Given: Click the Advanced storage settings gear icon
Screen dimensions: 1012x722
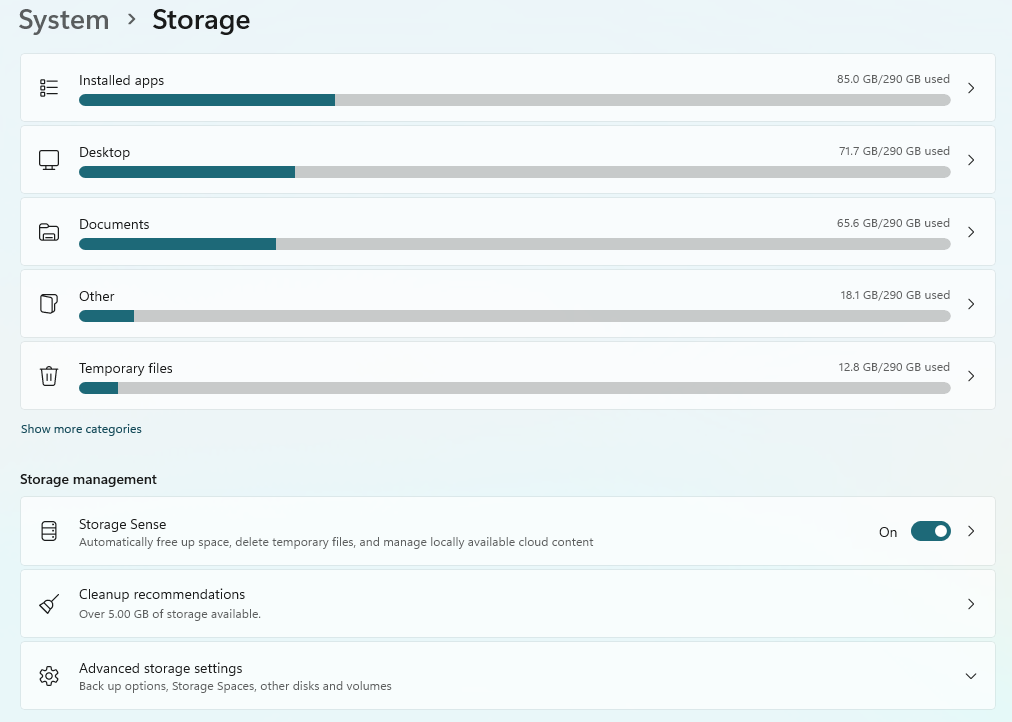Looking at the screenshot, I should tap(49, 676).
